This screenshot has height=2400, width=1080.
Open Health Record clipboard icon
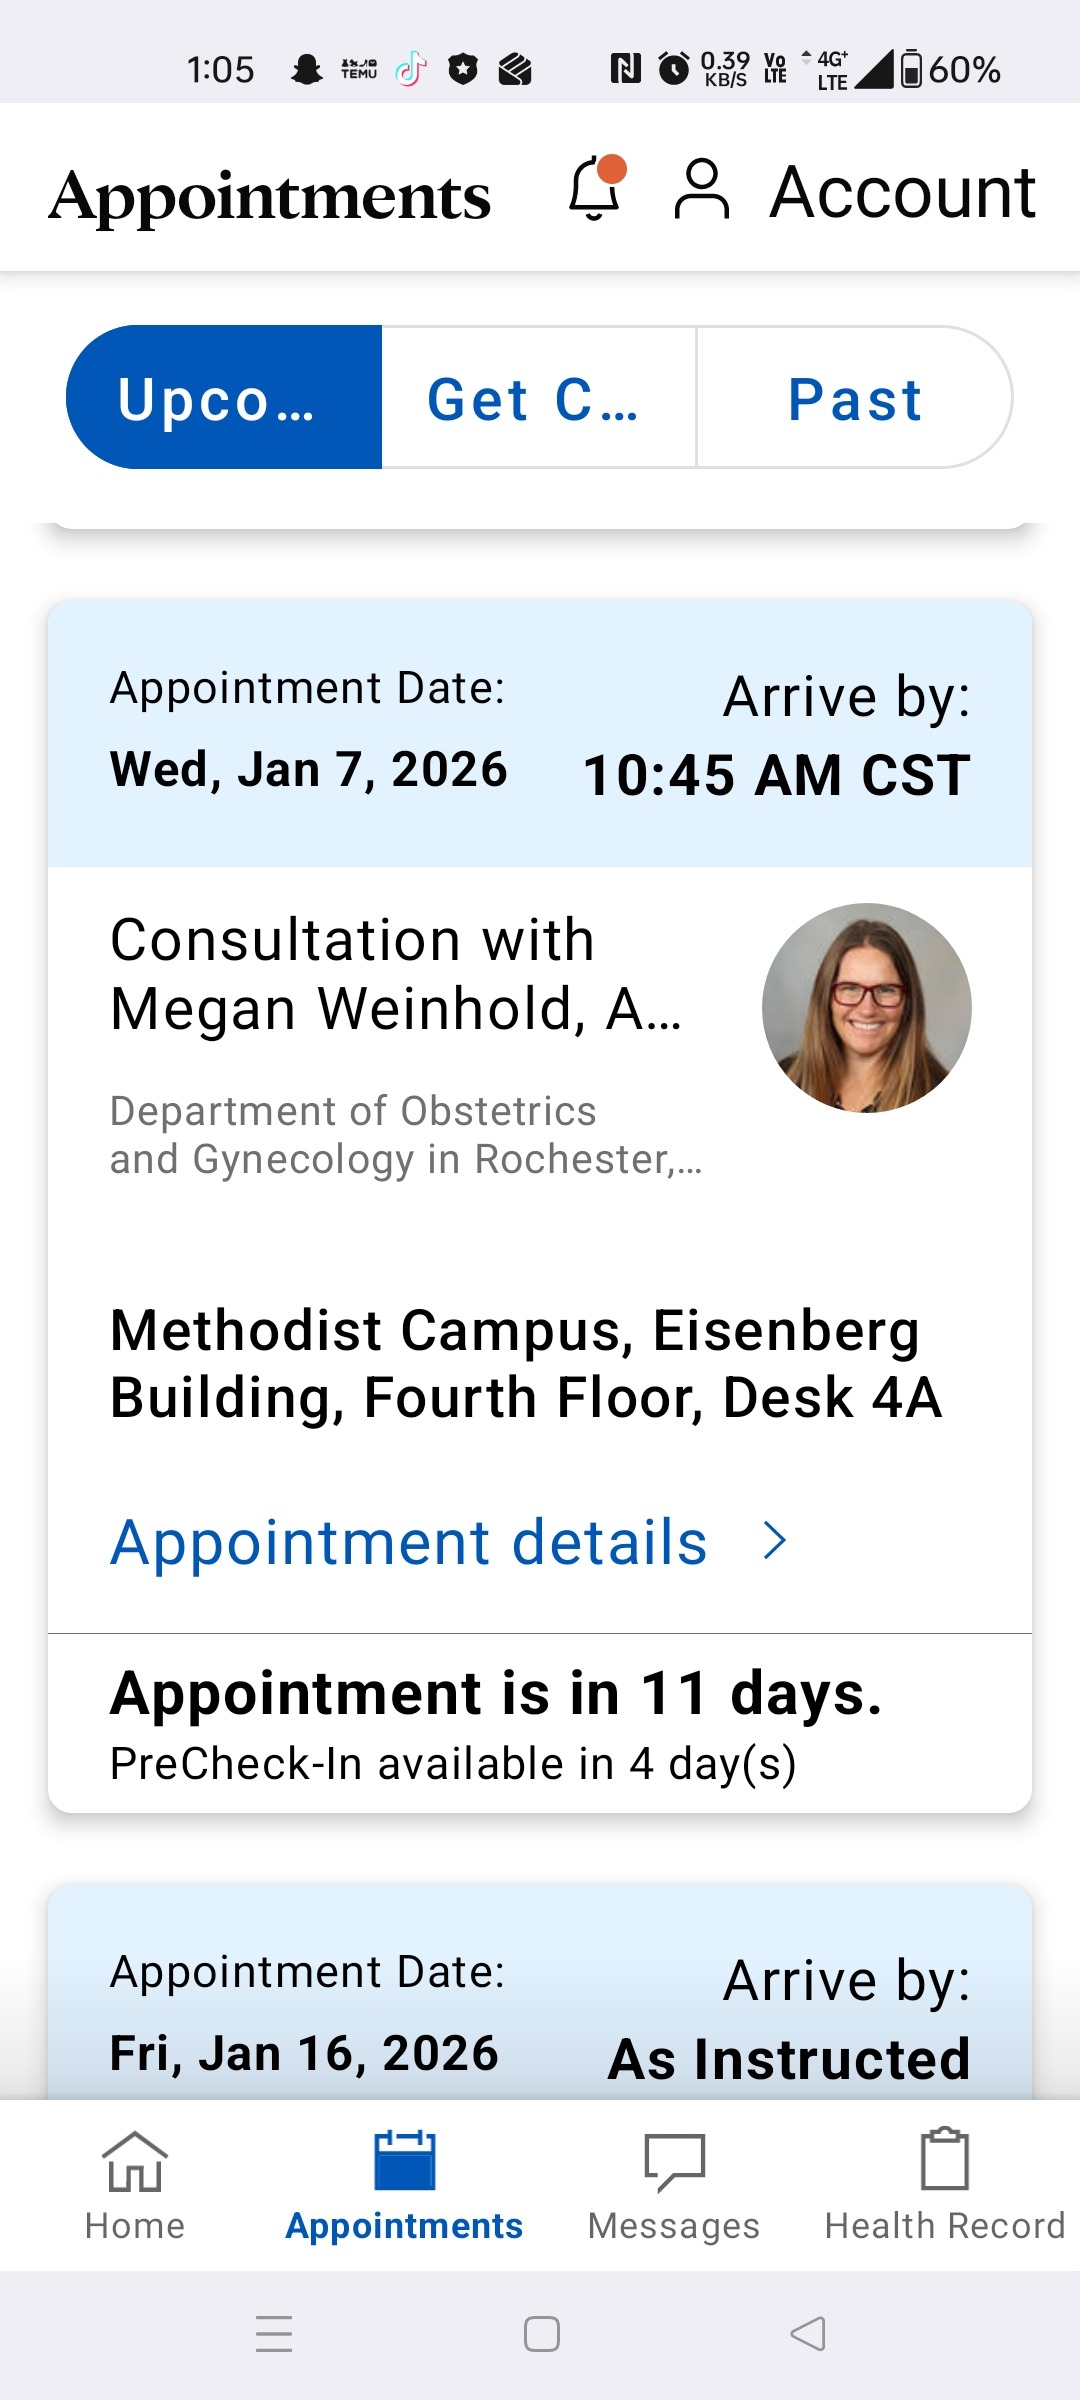(944, 2160)
